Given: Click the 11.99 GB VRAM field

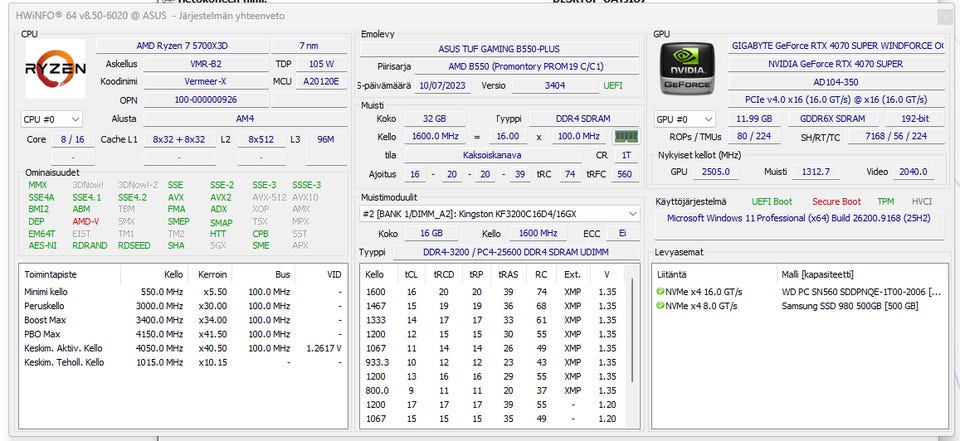Looking at the screenshot, I should tap(754, 119).
